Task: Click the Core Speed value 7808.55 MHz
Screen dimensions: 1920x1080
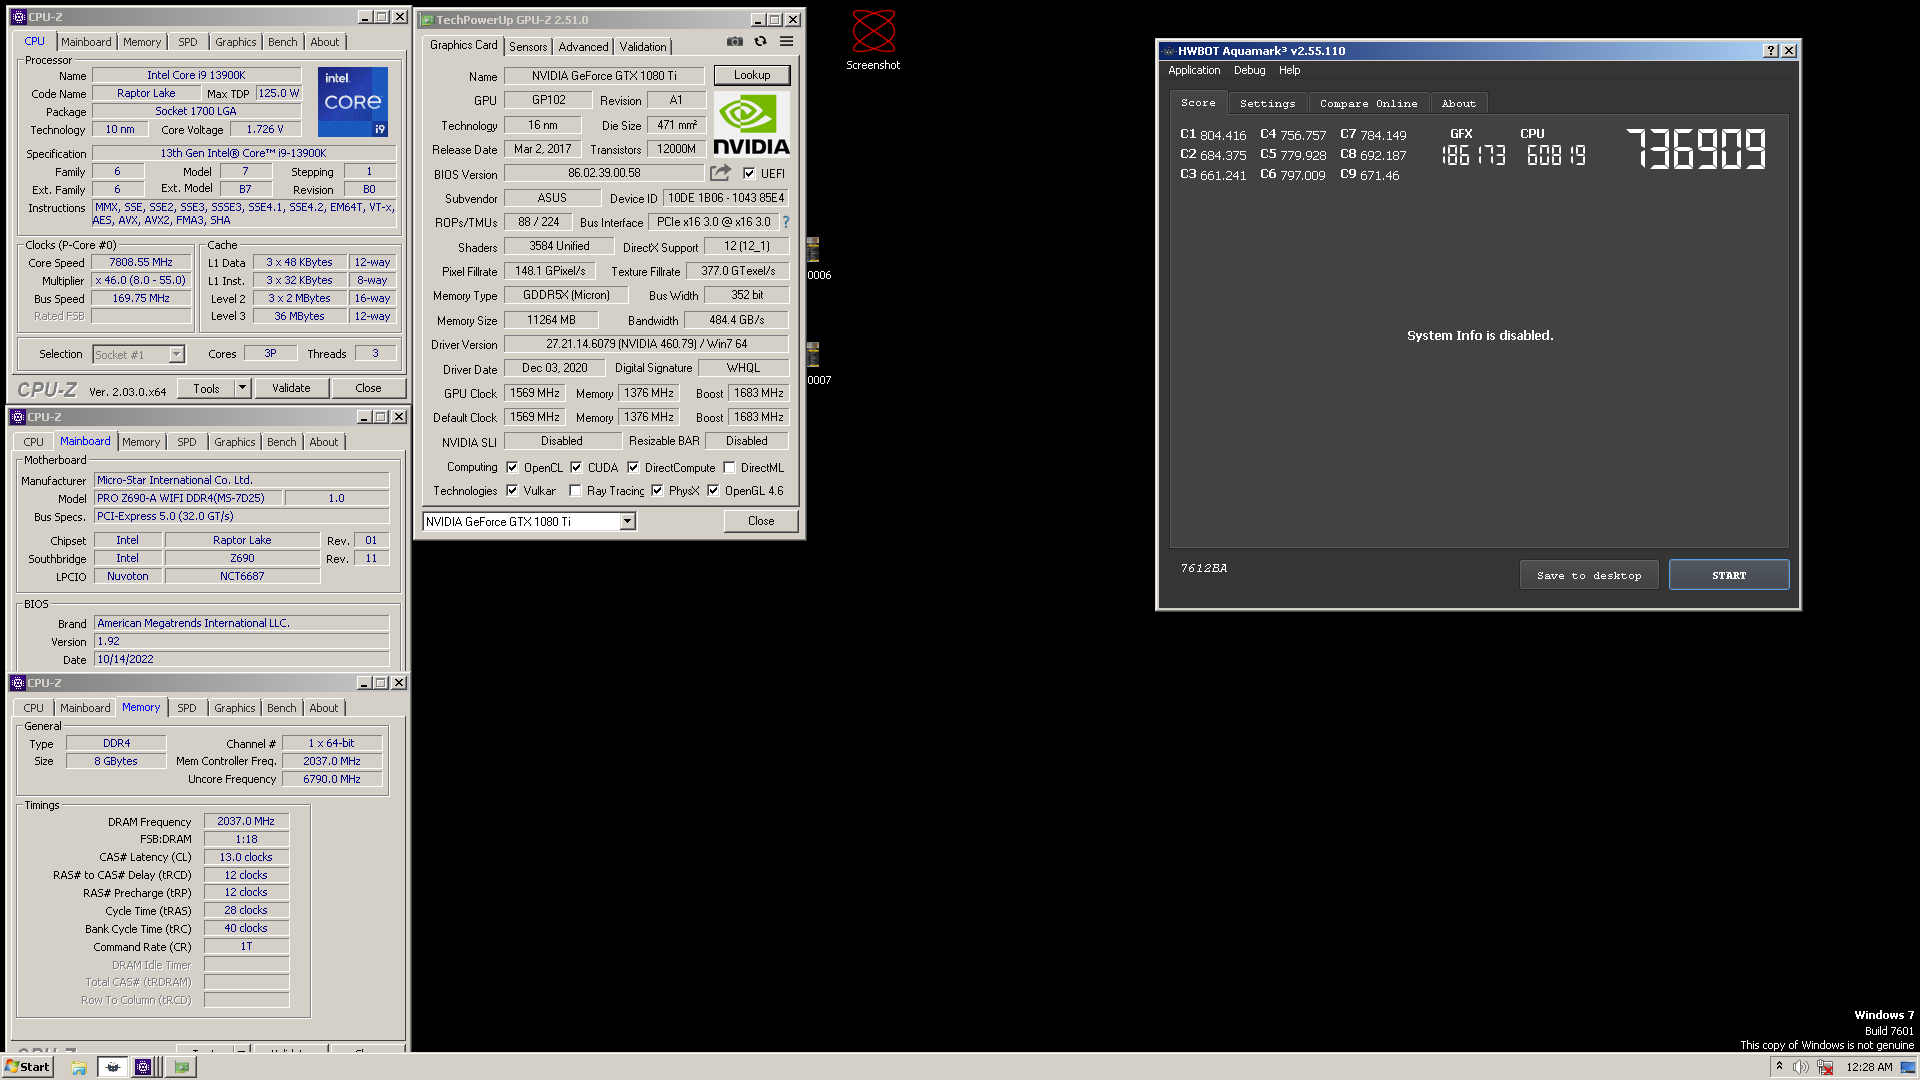Action: coord(141,262)
